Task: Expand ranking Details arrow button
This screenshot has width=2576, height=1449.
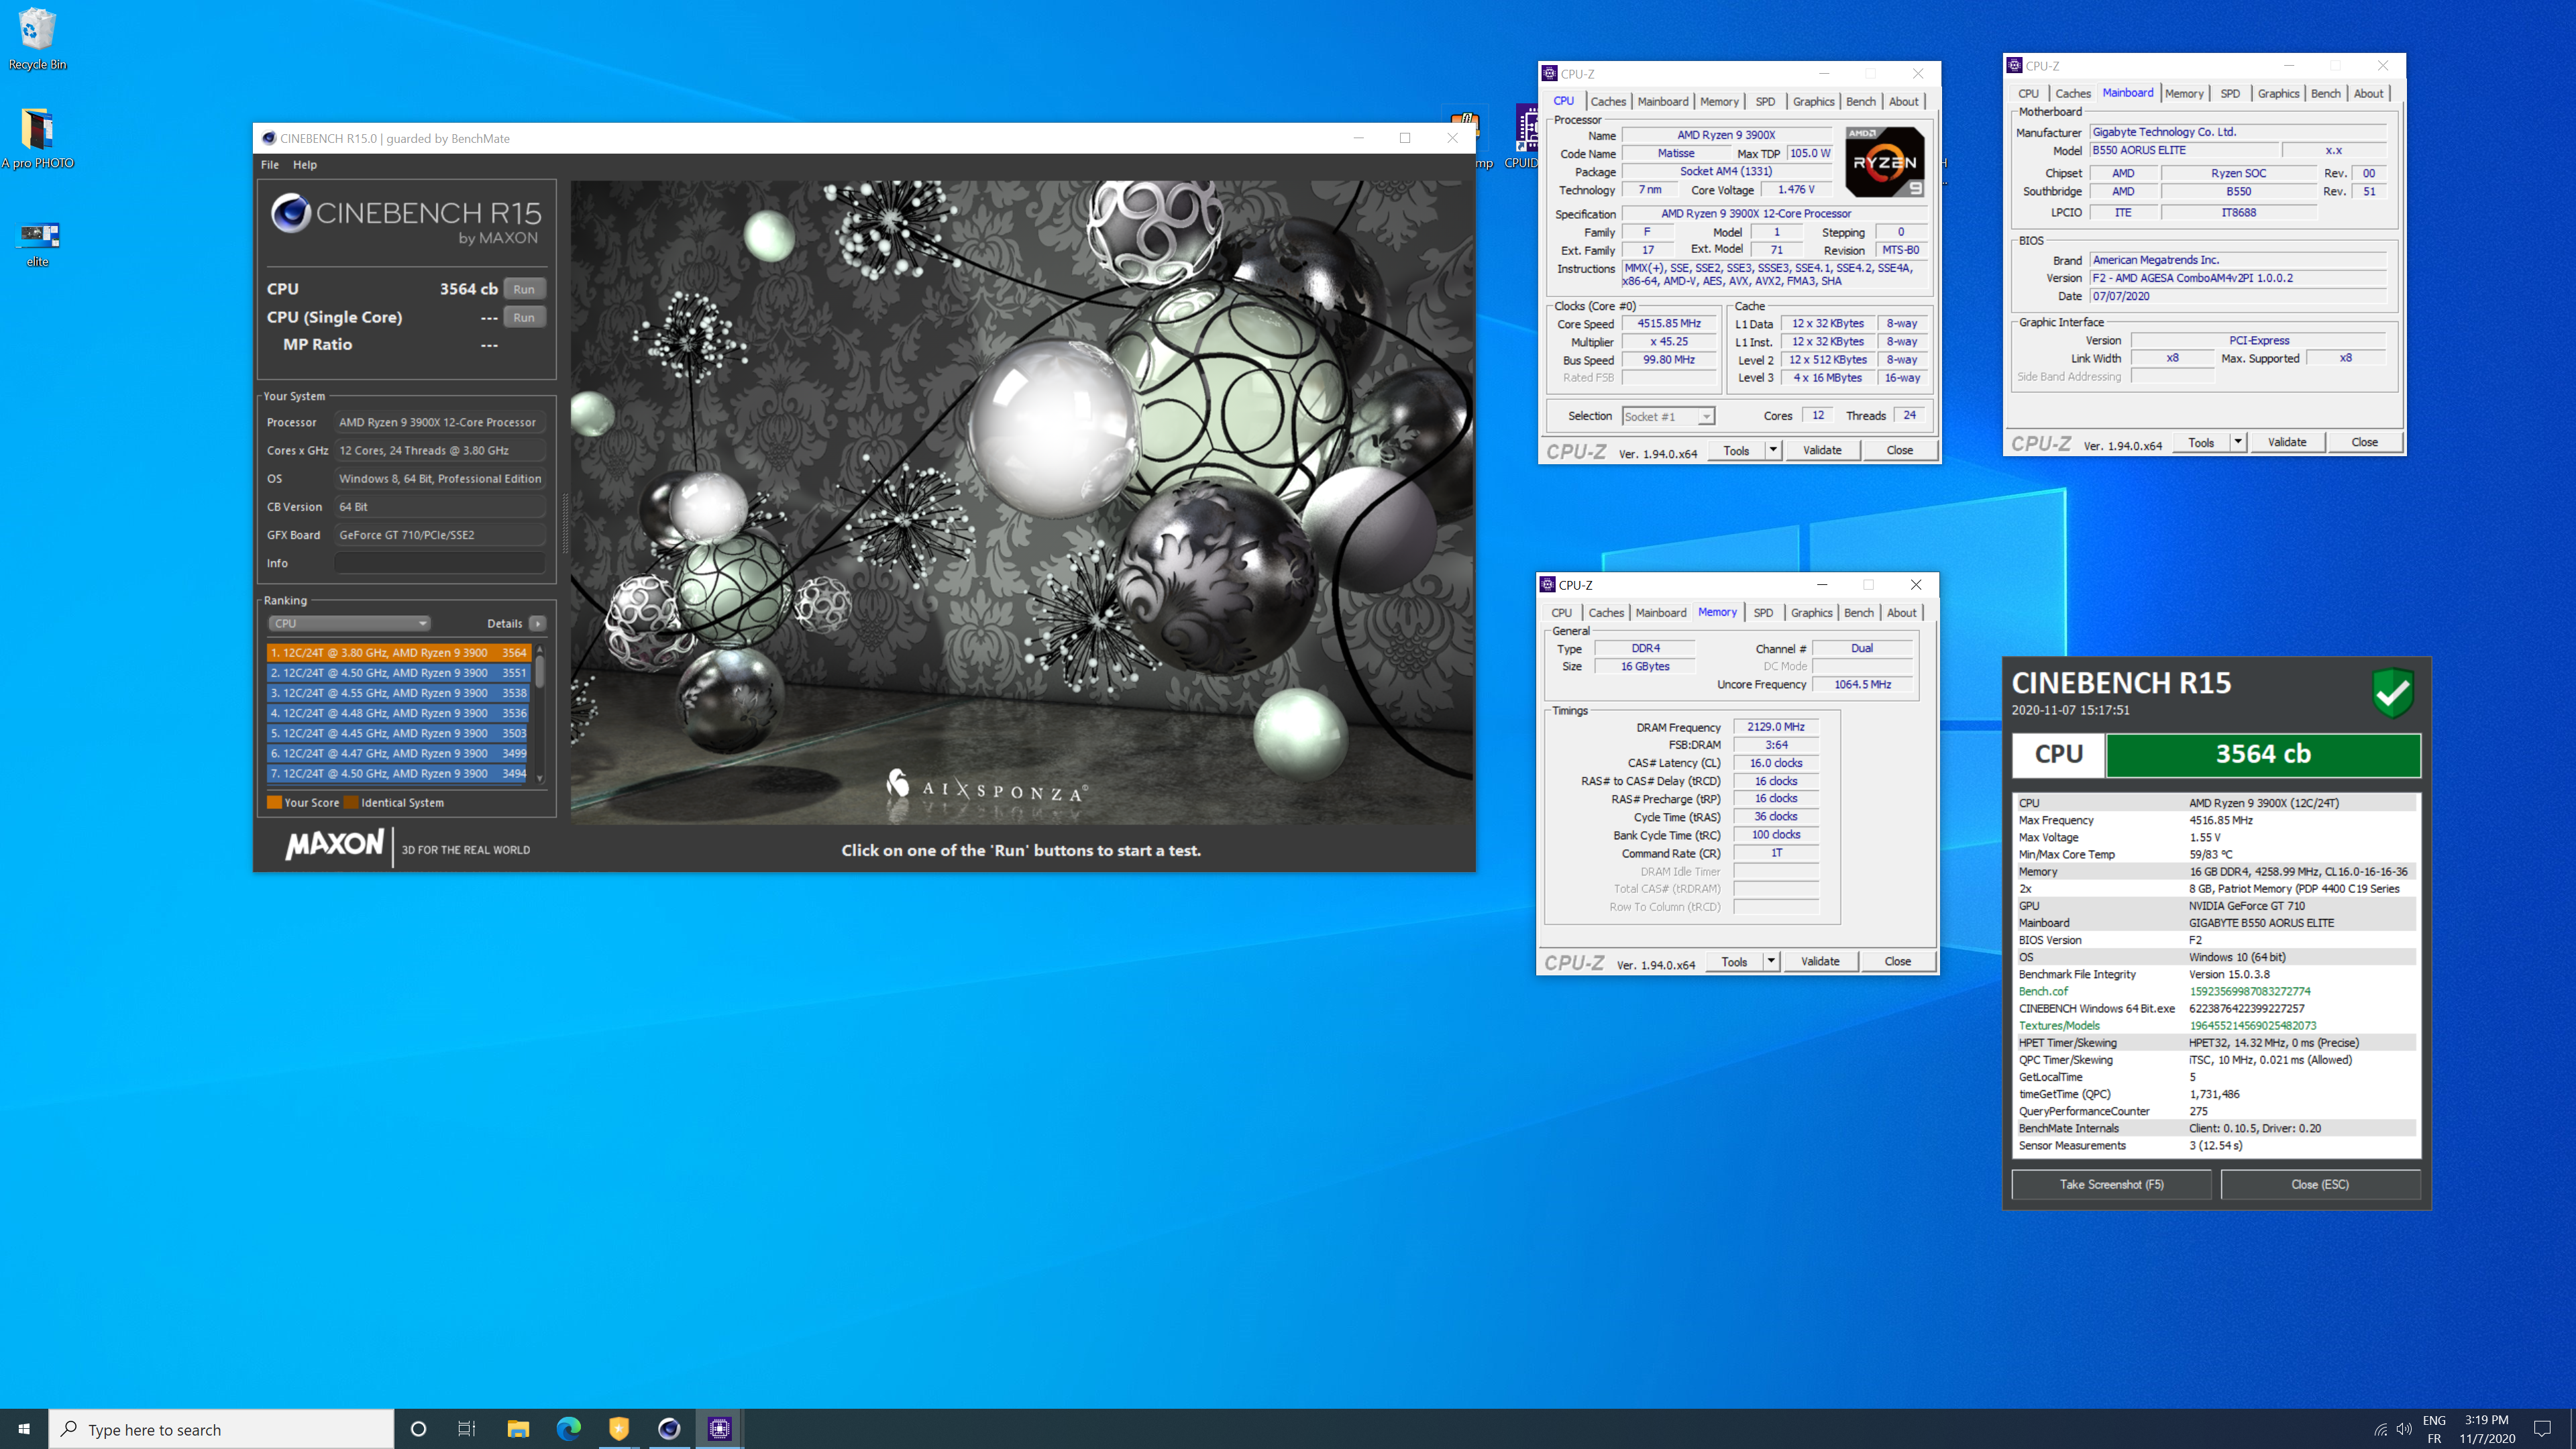Action: click(x=538, y=623)
